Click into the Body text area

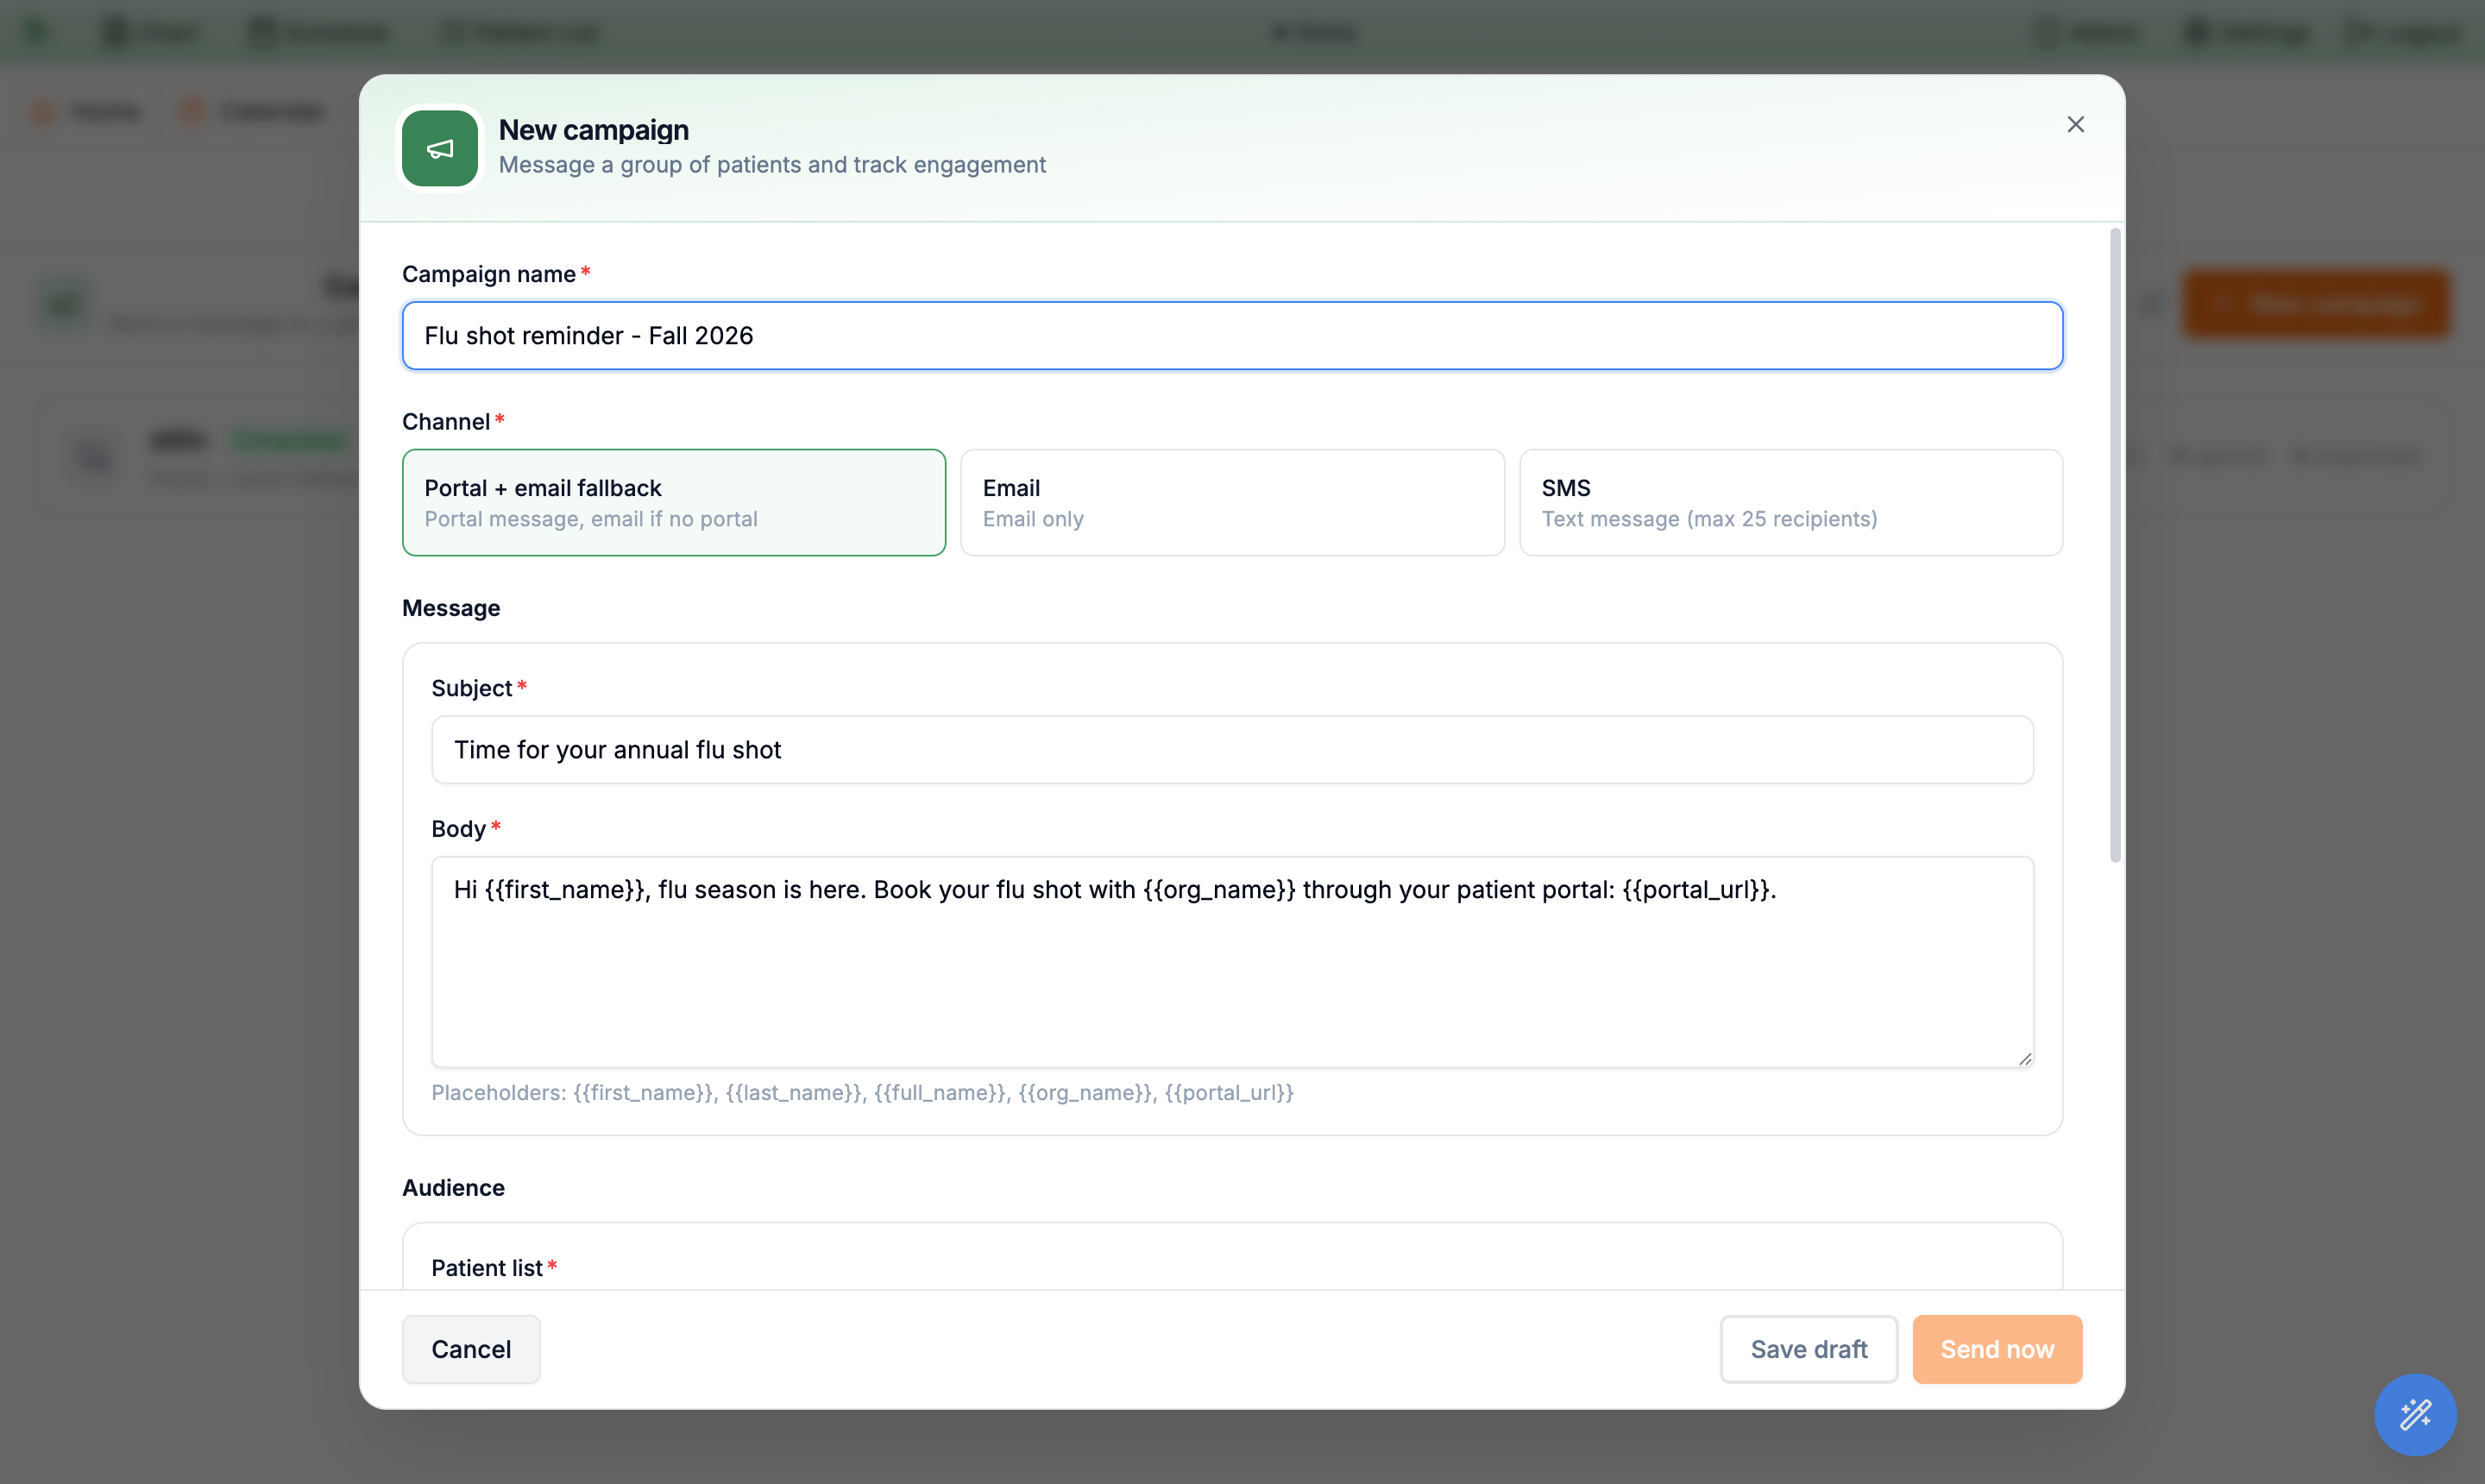[x=1232, y=962]
